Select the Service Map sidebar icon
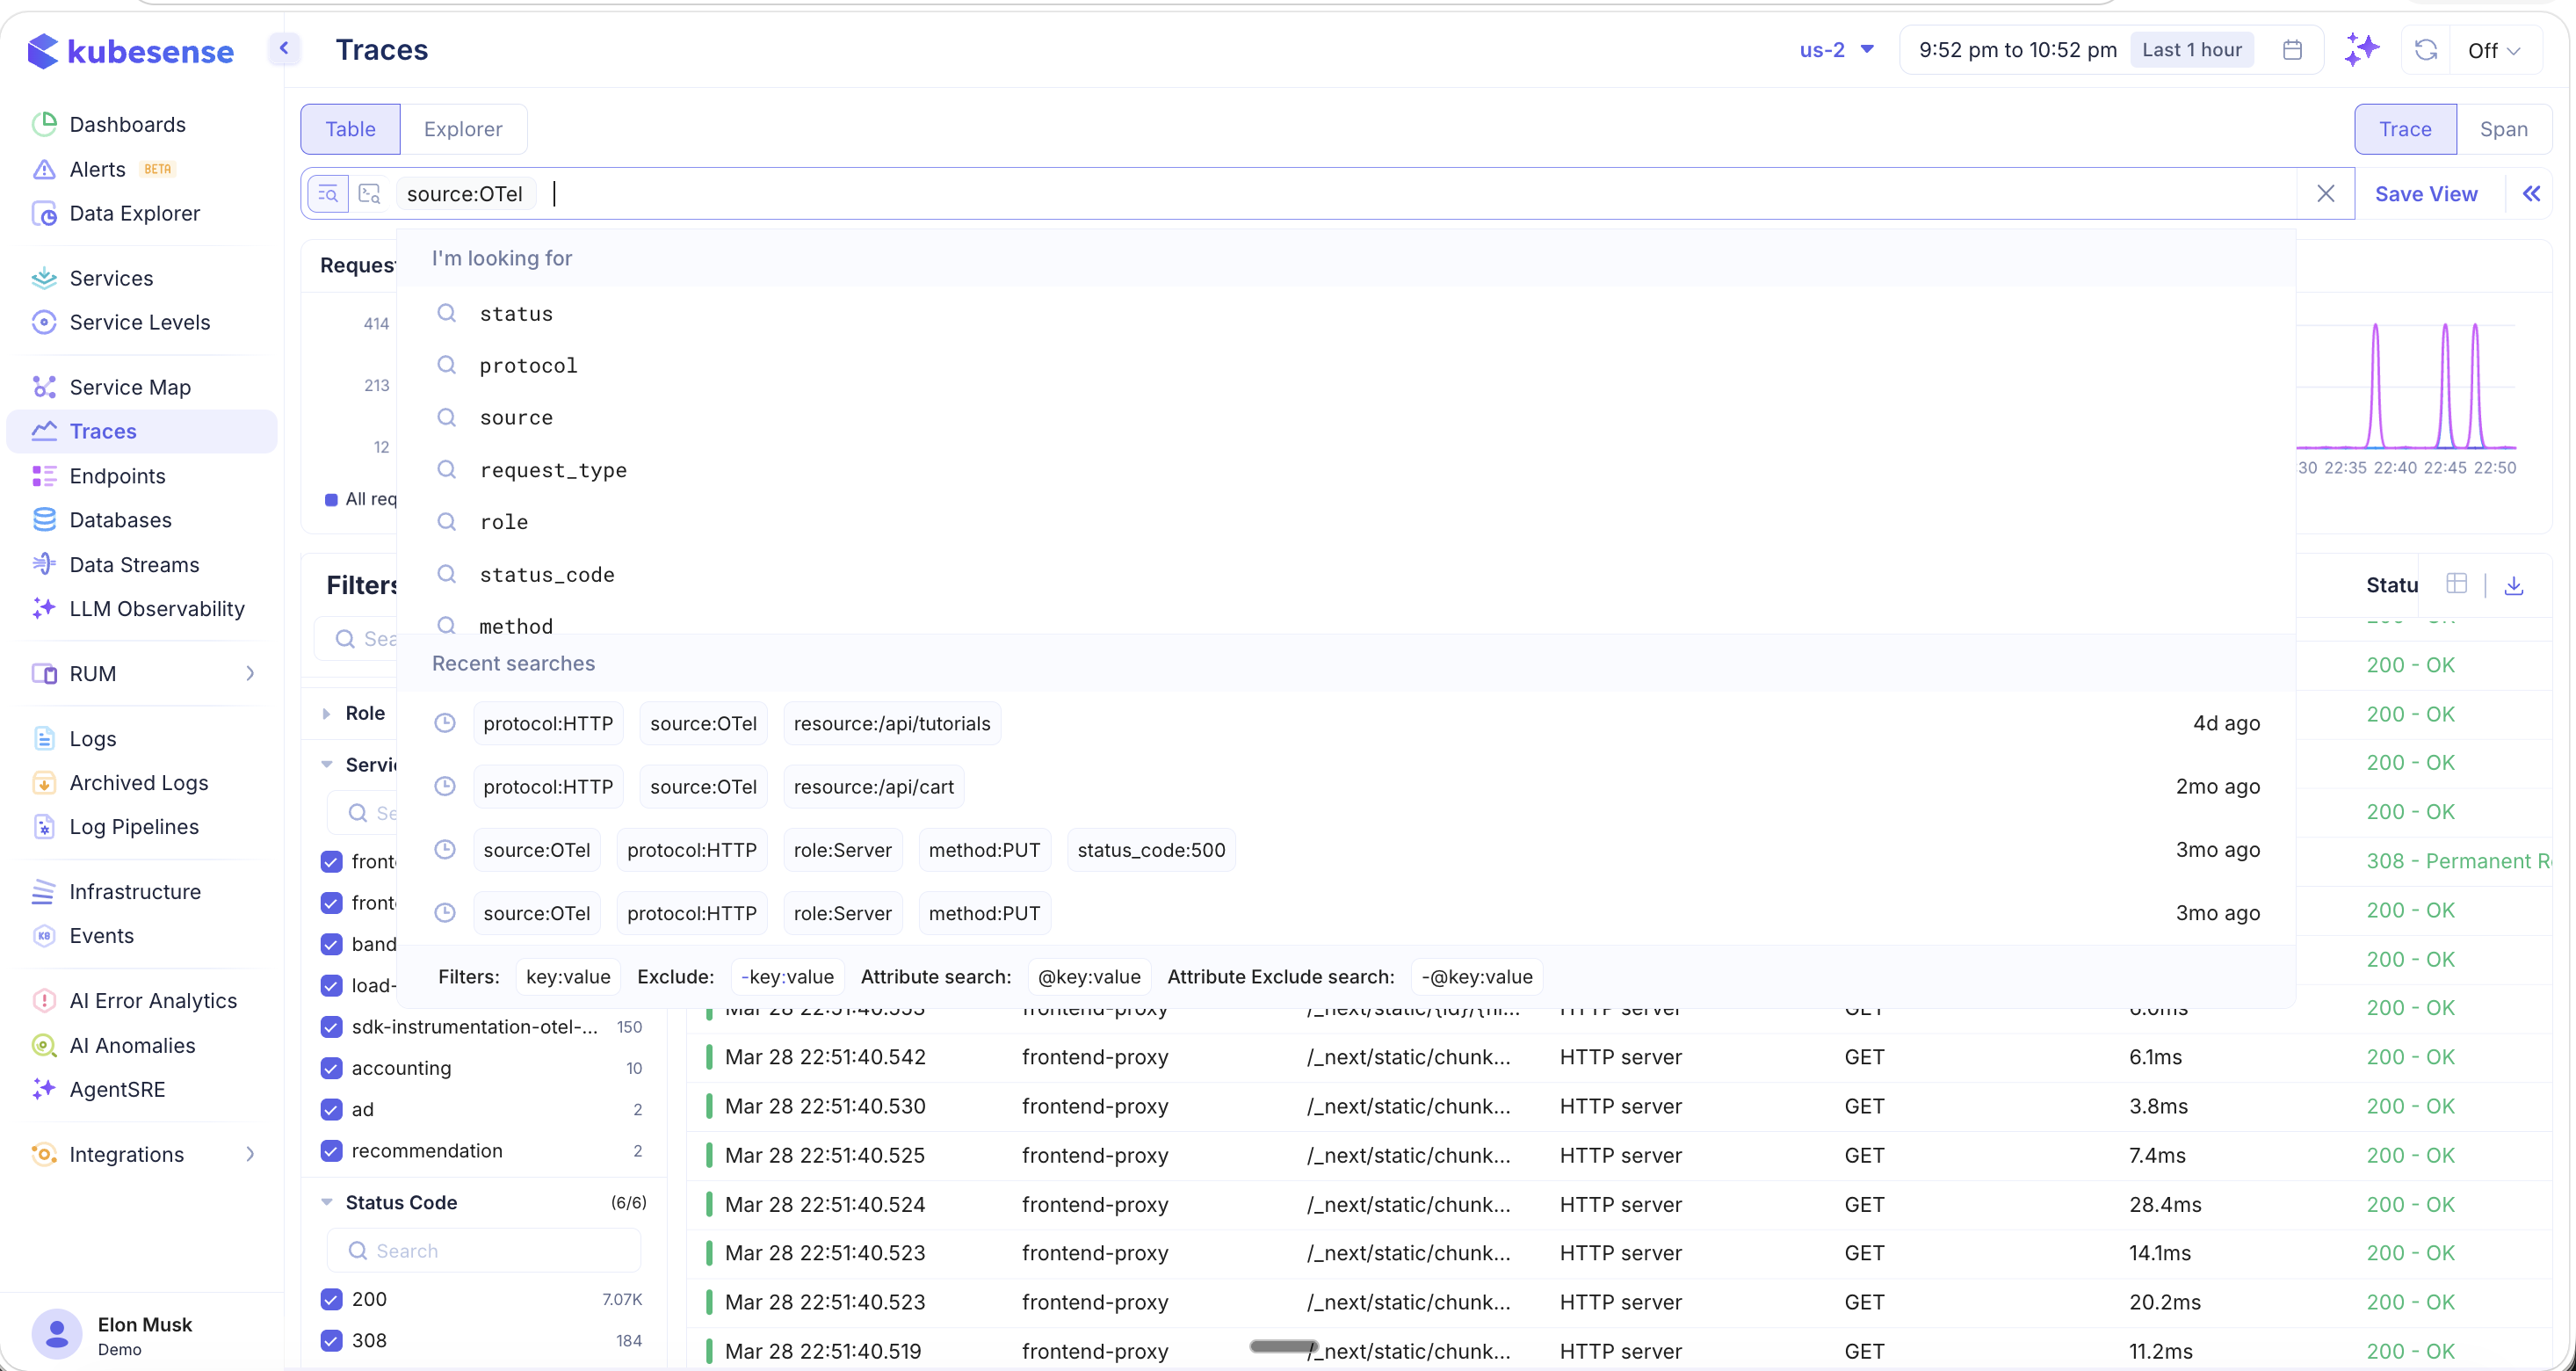This screenshot has height=1371, width=2576. coord(44,386)
